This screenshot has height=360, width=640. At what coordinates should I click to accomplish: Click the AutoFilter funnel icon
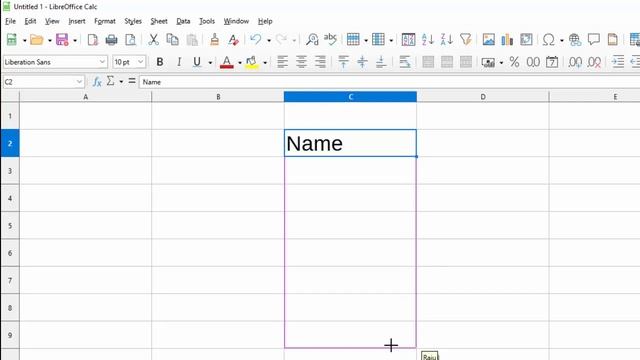(x=466, y=40)
